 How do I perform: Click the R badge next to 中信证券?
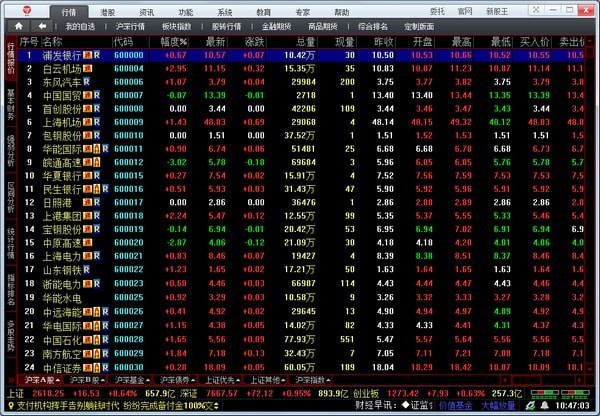click(105, 367)
